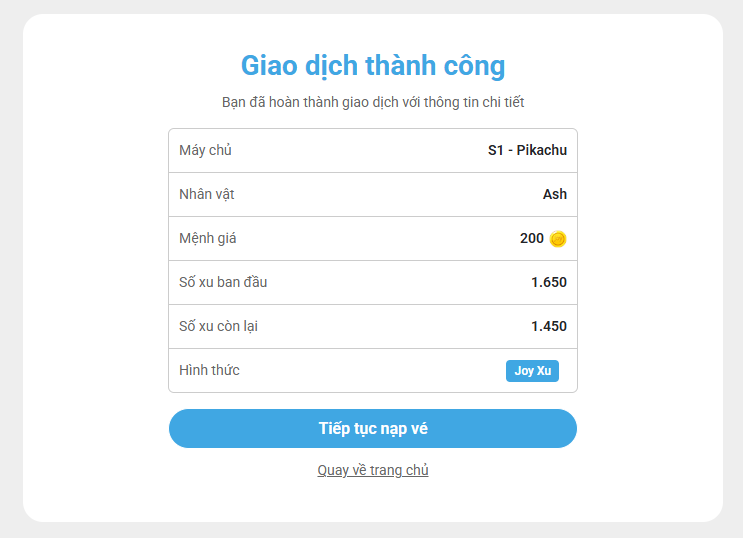This screenshot has width=743, height=538.
Task: Select the Số xu còn lại label
Action: click(x=219, y=326)
